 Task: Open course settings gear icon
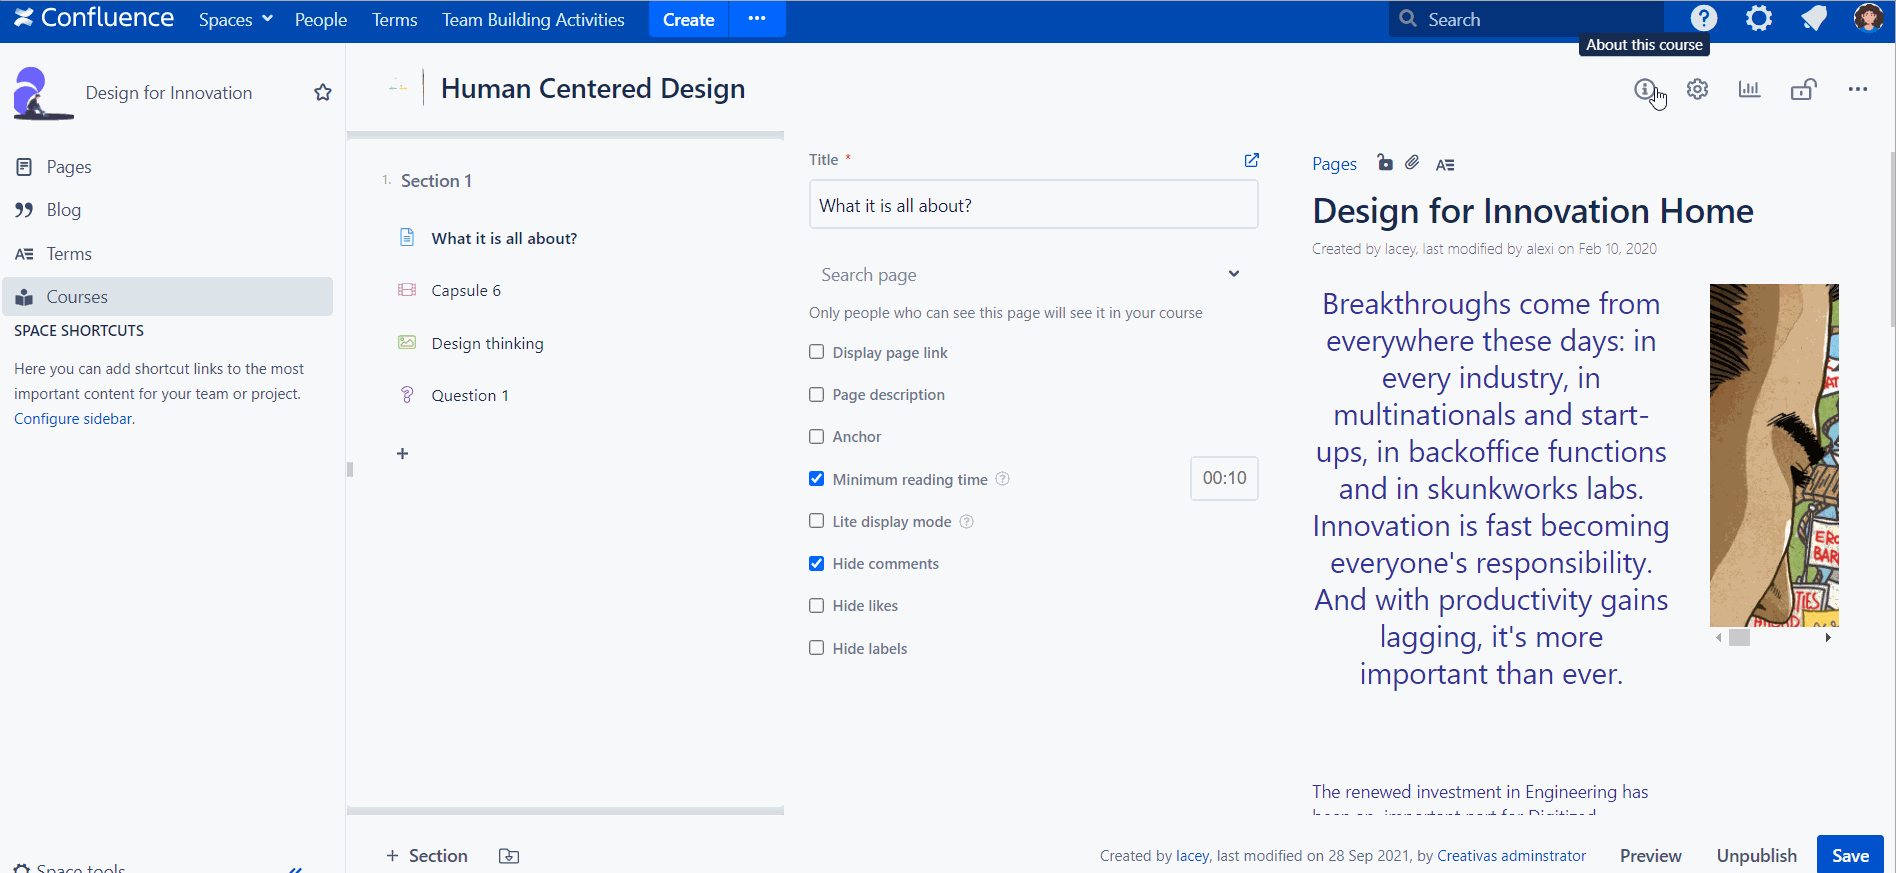(1697, 90)
